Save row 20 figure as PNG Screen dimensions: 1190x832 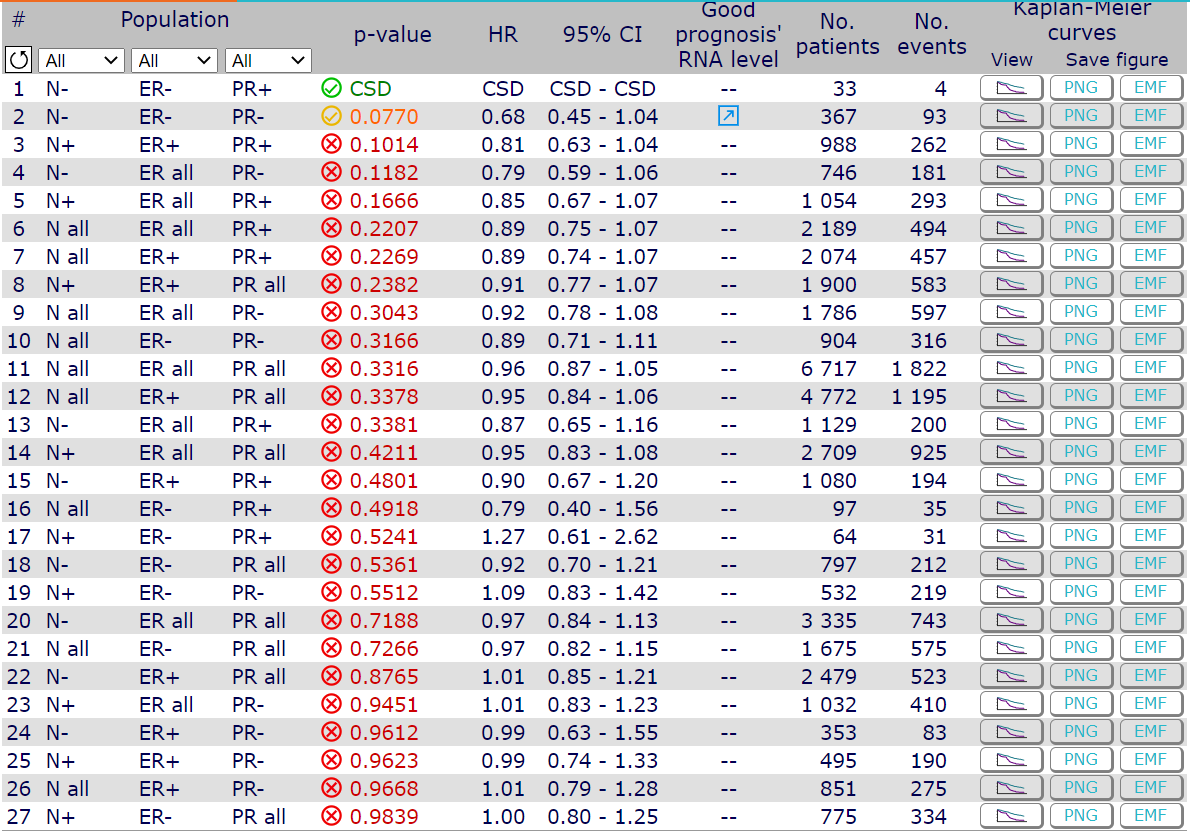tap(1081, 620)
